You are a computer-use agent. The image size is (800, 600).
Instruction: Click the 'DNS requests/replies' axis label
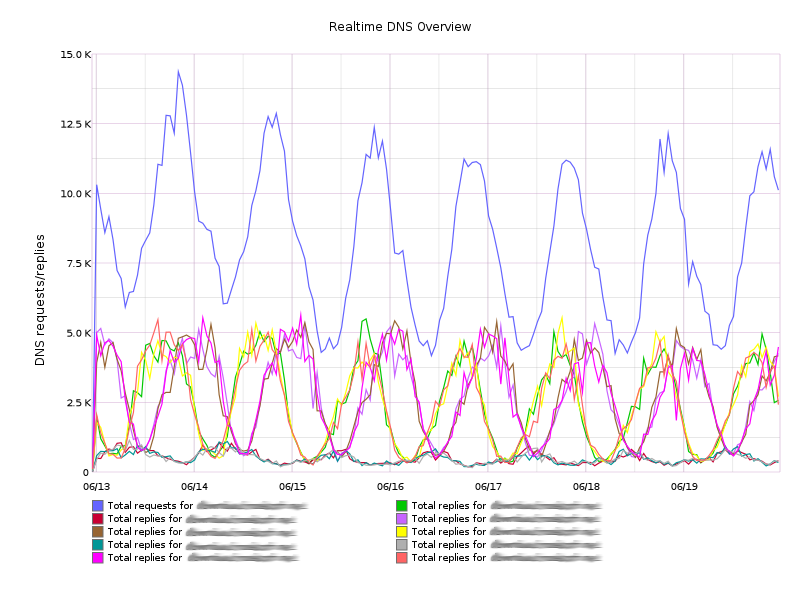[x=40, y=300]
